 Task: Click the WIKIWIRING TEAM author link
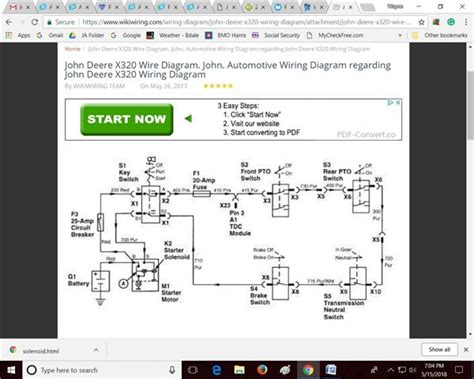(x=99, y=86)
